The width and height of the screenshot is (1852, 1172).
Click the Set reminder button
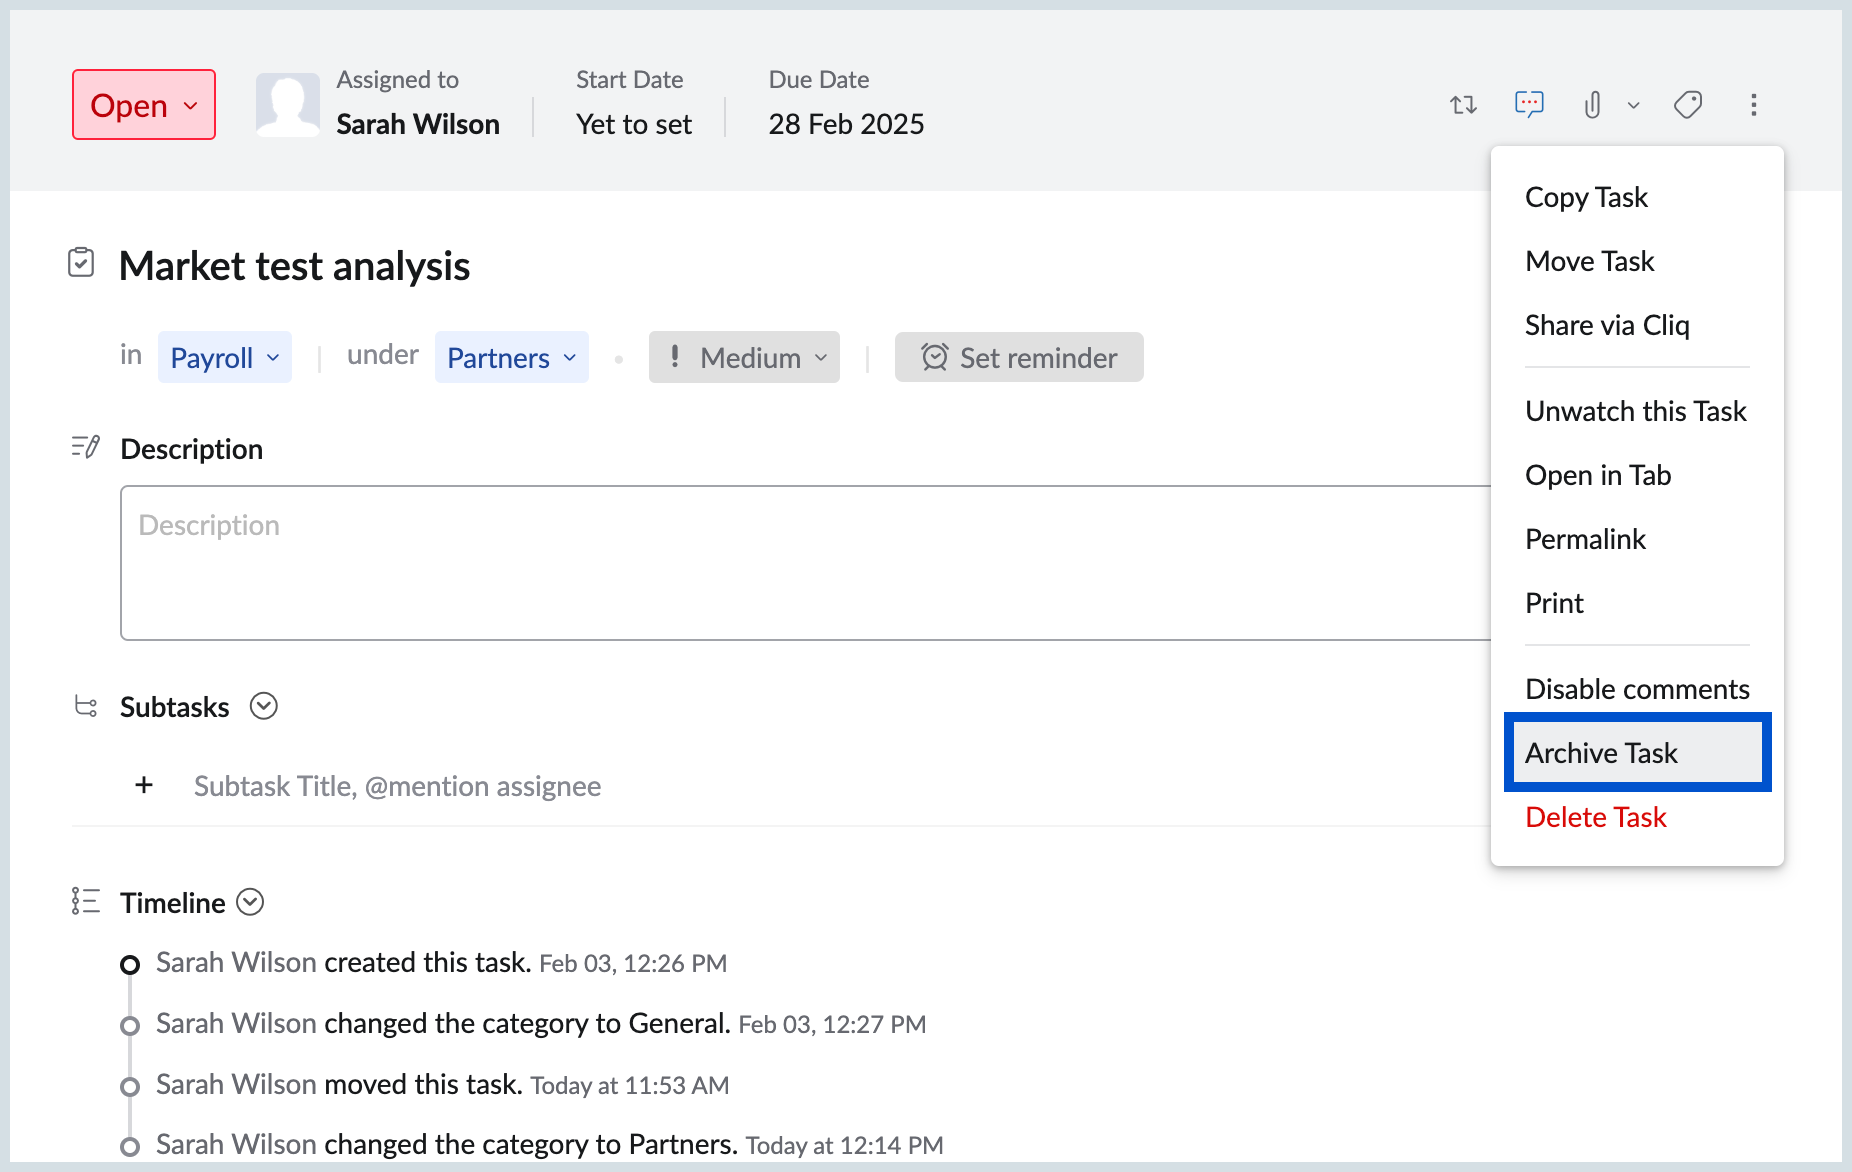(x=1019, y=358)
